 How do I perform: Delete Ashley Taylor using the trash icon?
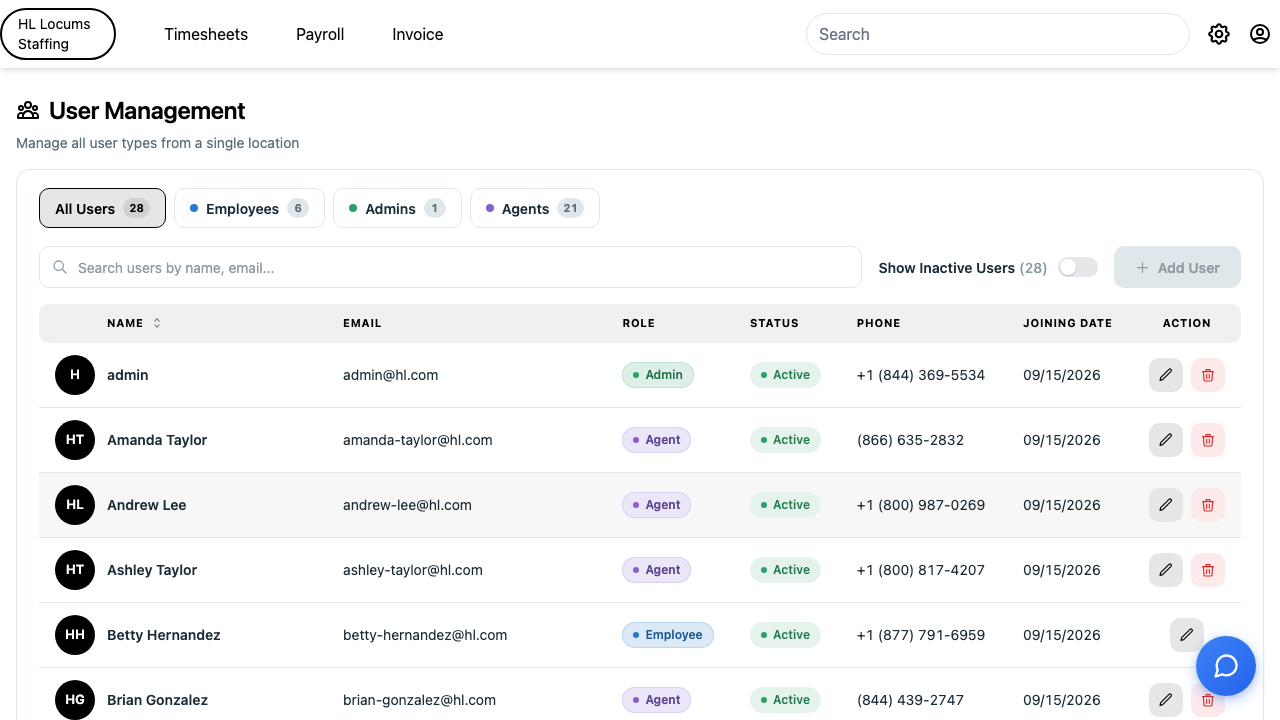pos(1208,570)
